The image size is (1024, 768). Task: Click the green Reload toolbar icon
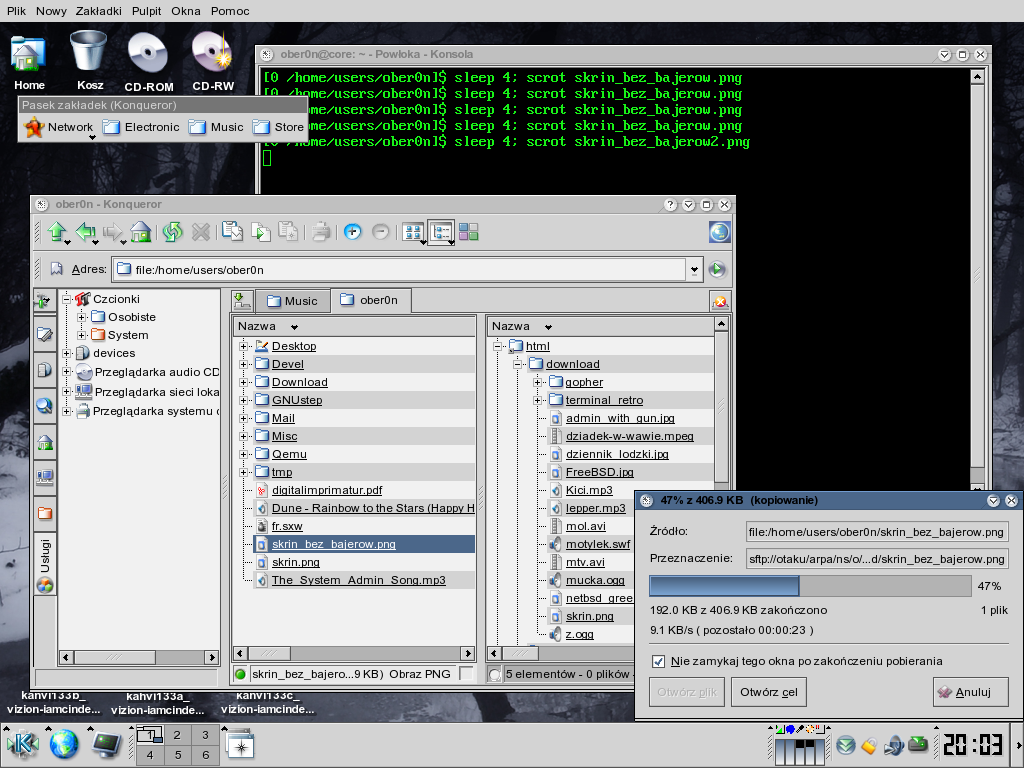172,232
